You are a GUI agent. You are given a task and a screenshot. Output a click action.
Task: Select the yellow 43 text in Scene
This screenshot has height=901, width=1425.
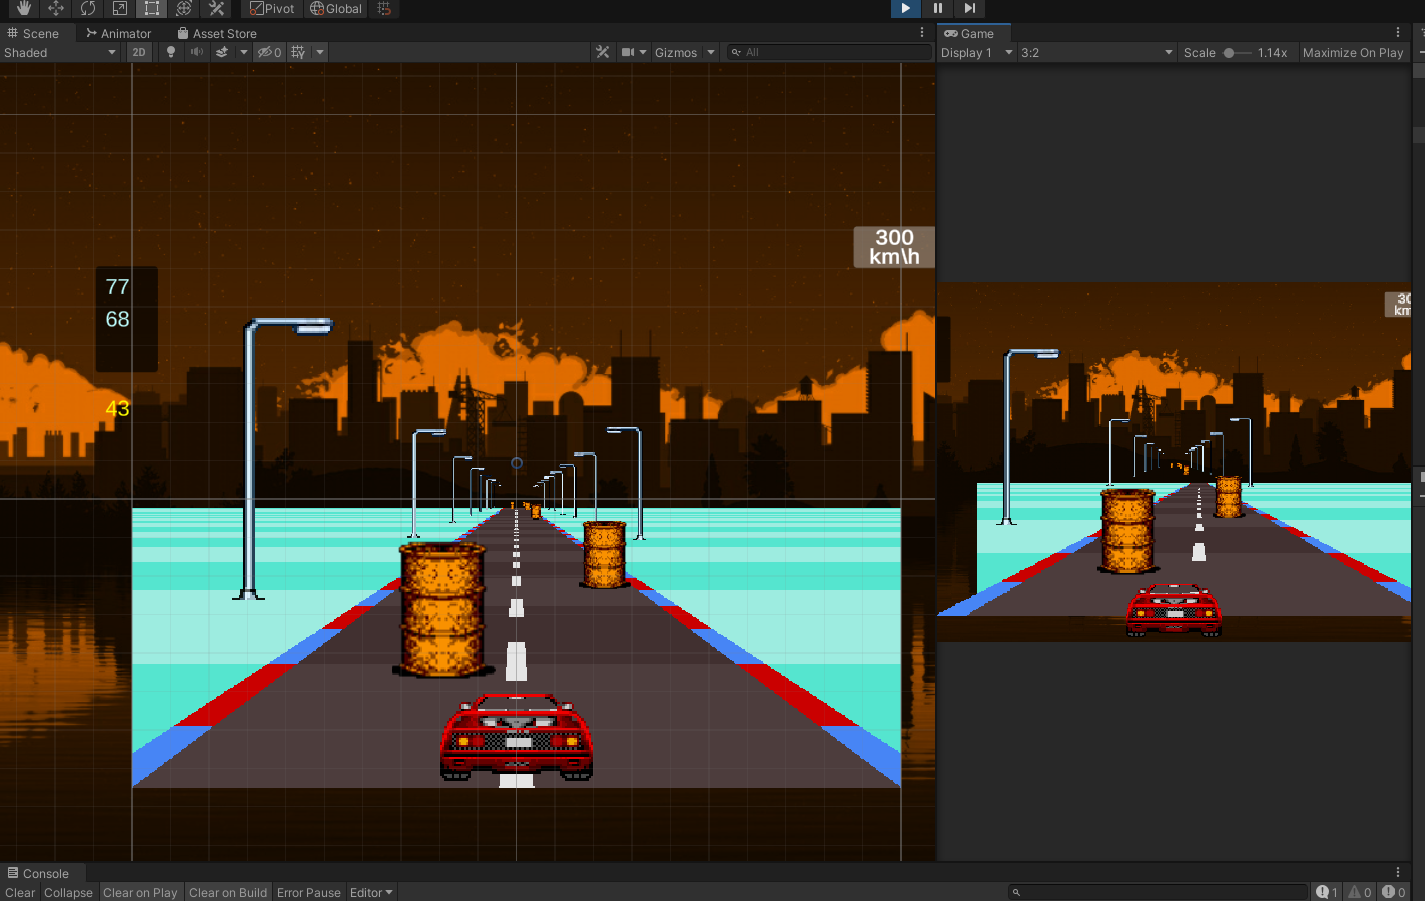coord(117,408)
